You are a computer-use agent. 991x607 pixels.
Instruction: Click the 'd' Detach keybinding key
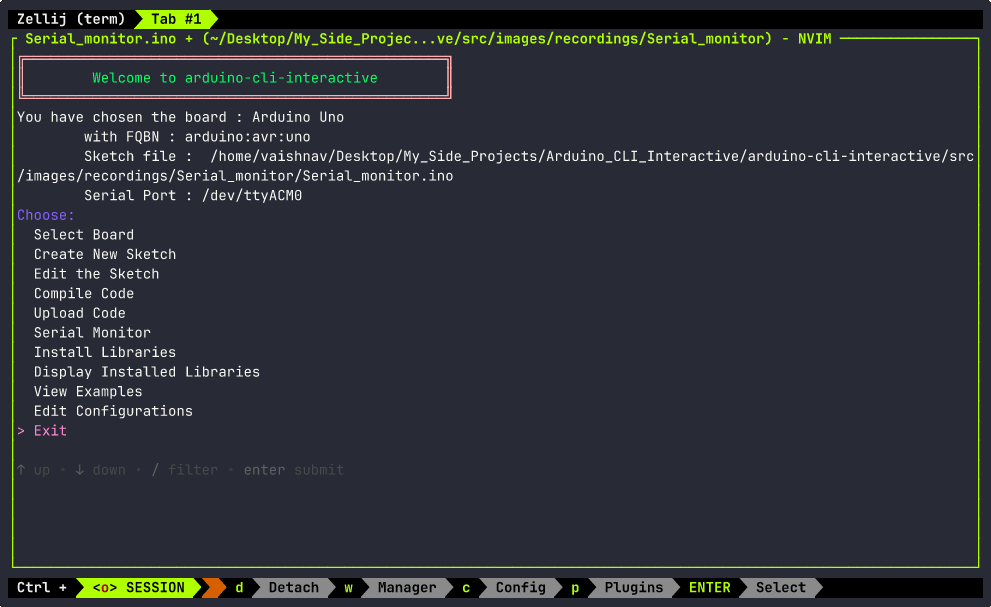[239, 587]
